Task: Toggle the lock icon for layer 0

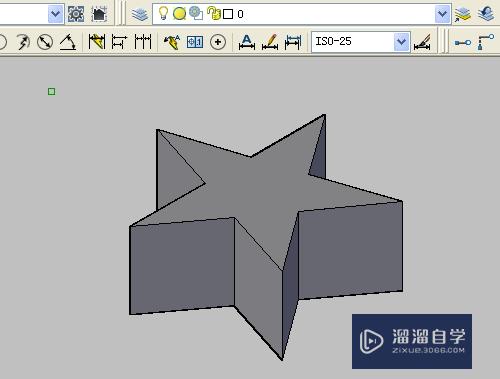Action: [x=214, y=13]
